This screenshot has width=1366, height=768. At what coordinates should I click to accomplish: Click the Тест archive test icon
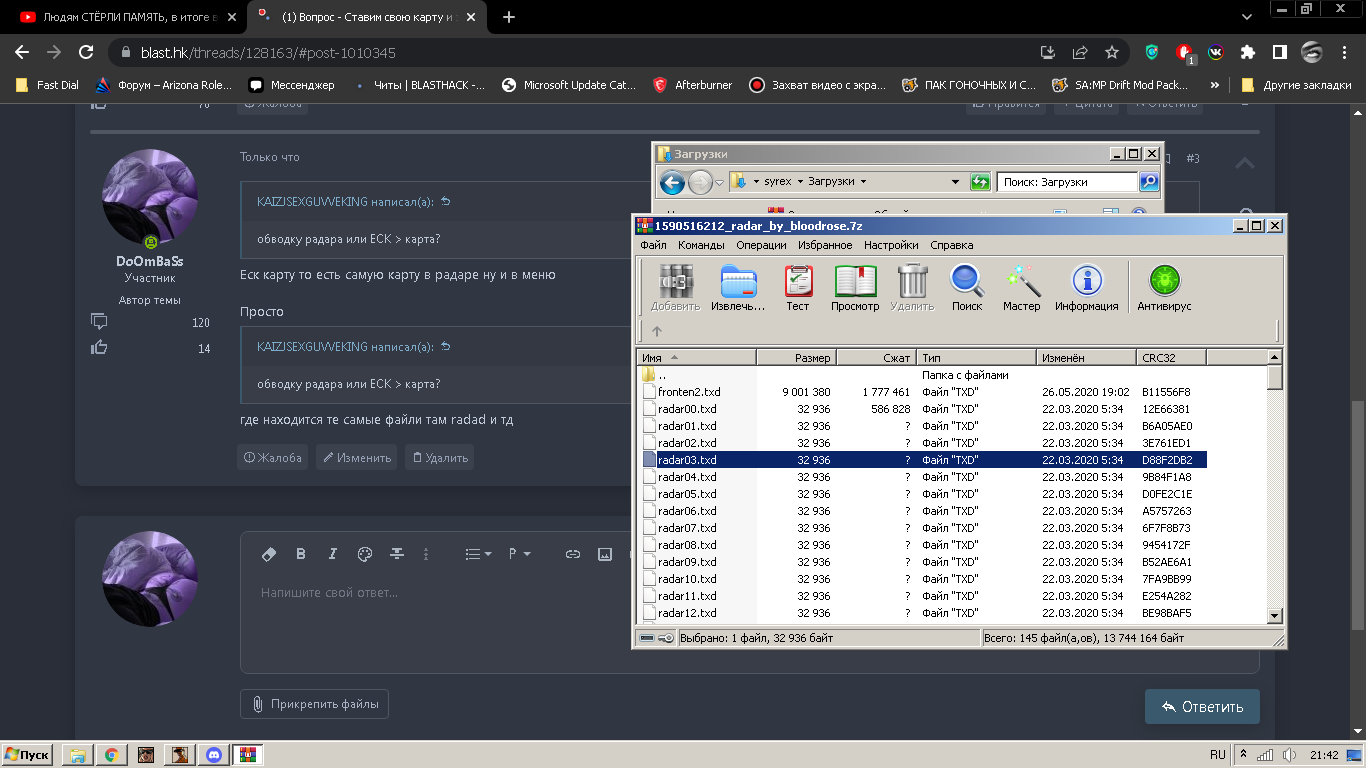pyautogui.click(x=797, y=287)
